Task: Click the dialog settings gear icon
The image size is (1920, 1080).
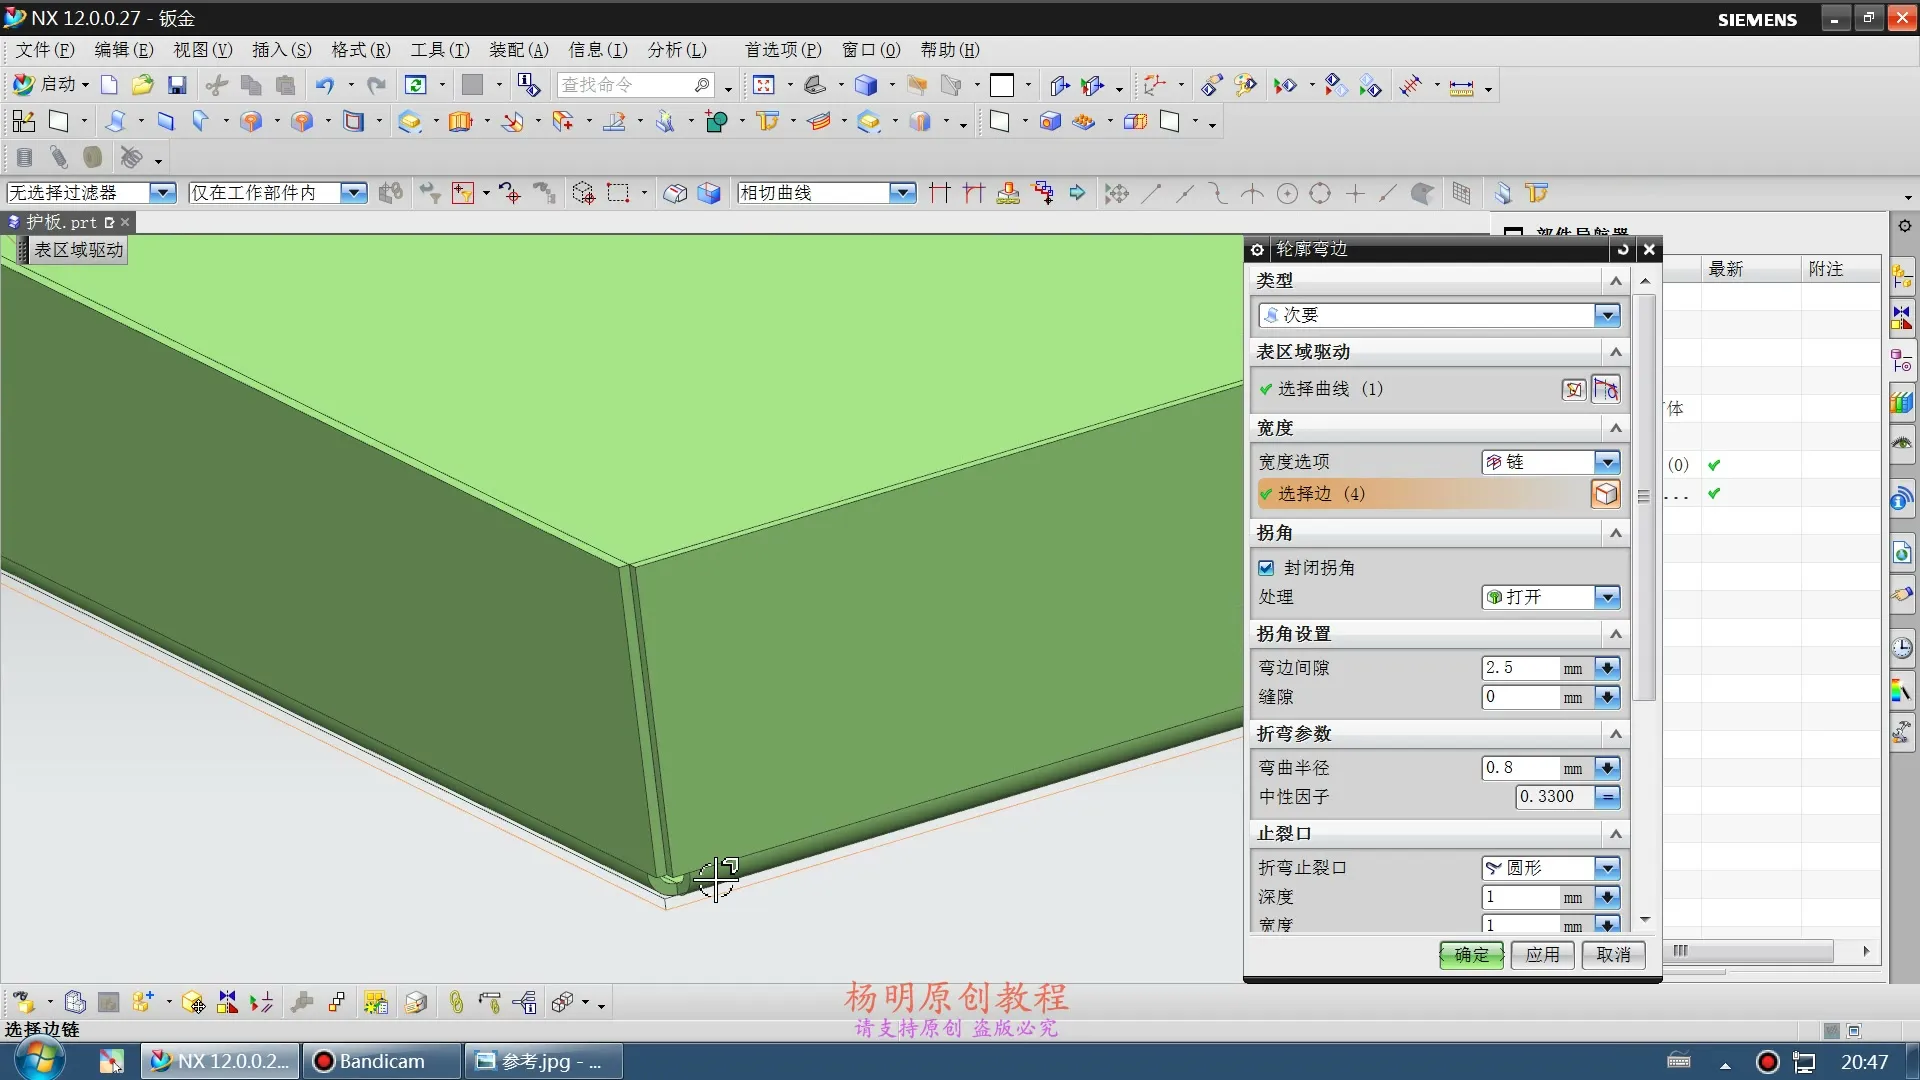Action: point(1258,249)
